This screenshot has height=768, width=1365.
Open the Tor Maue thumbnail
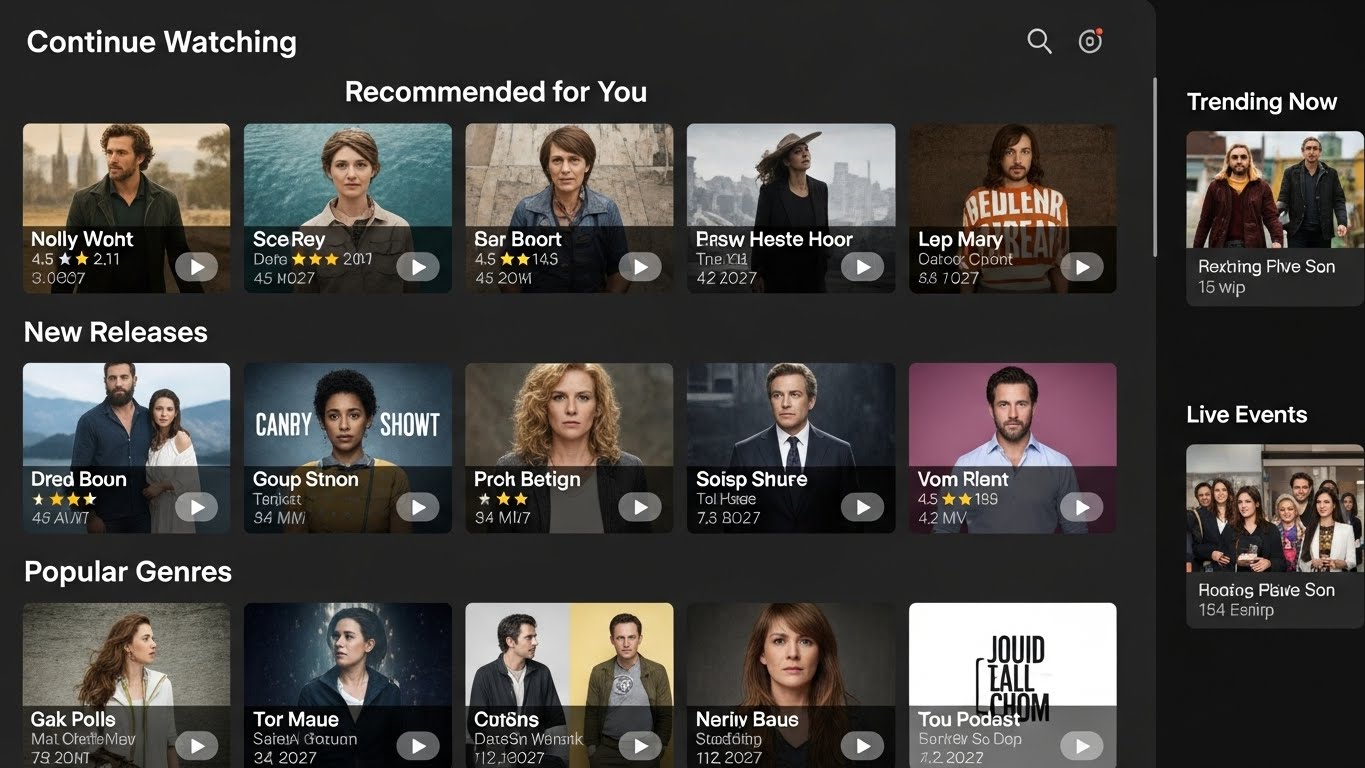point(348,685)
